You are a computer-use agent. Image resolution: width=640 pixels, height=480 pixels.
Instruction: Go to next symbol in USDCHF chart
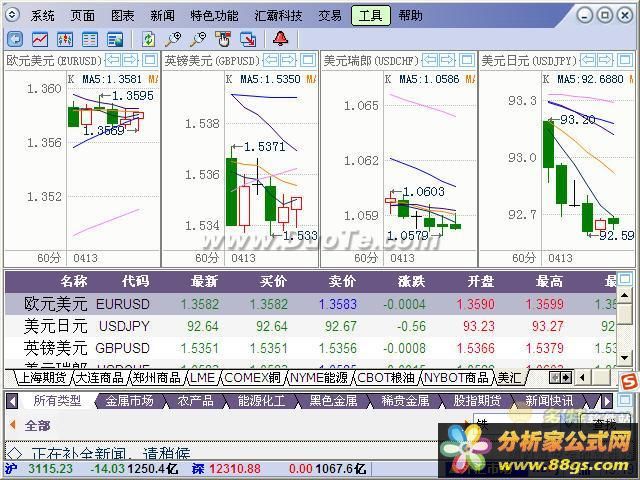(x=447, y=60)
